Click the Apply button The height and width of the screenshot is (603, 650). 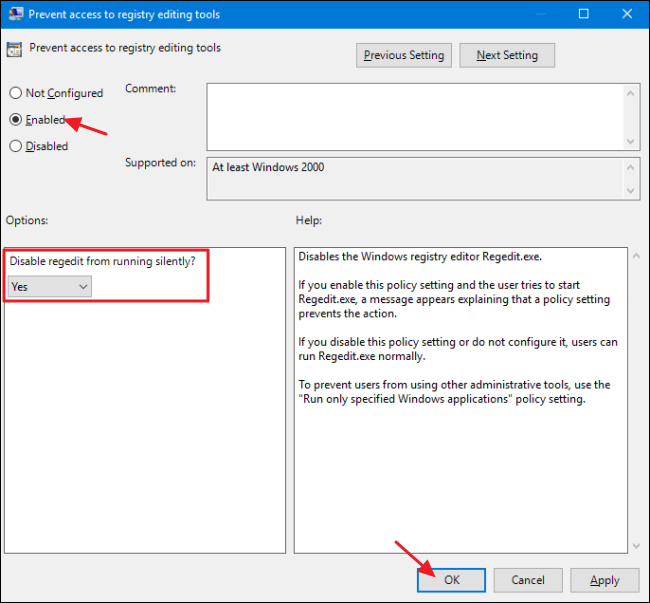click(x=604, y=580)
